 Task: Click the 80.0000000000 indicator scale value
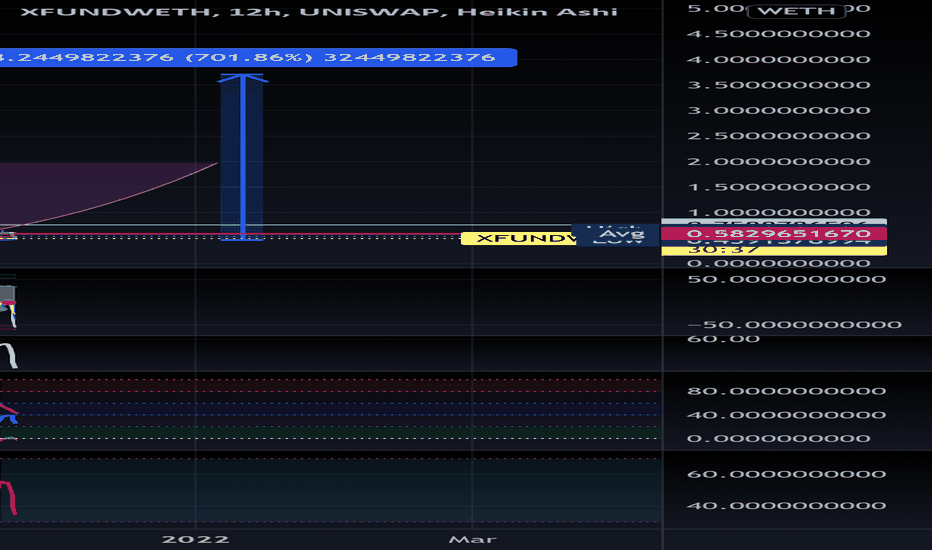(786, 391)
